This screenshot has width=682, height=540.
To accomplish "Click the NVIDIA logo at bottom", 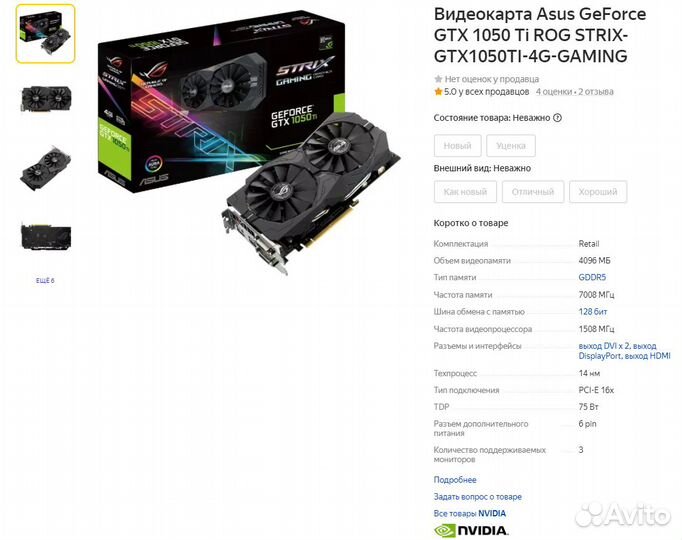I will pyautogui.click(x=471, y=530).
